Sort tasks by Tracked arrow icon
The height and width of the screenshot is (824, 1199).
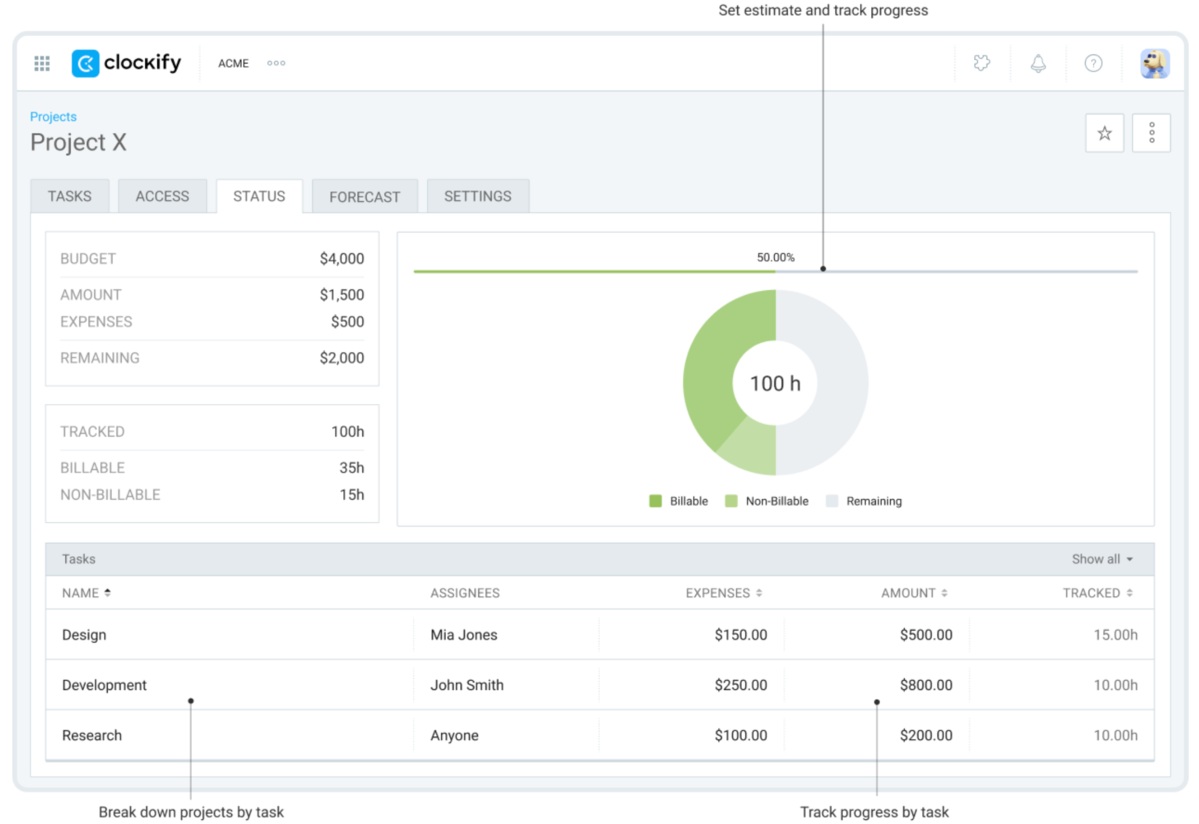click(x=1129, y=592)
